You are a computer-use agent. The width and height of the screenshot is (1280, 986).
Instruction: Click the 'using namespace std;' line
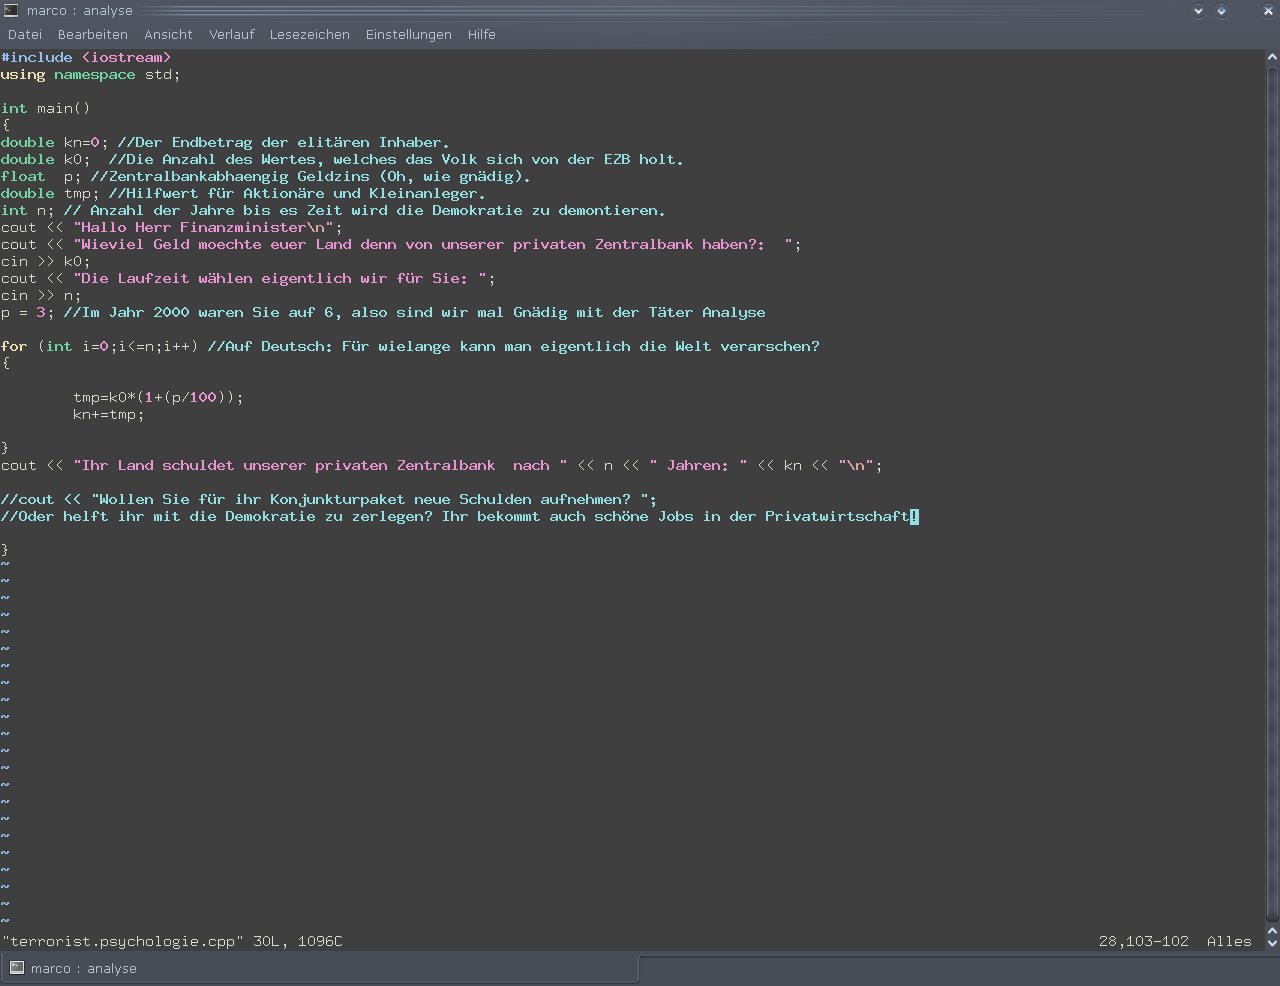coord(91,75)
